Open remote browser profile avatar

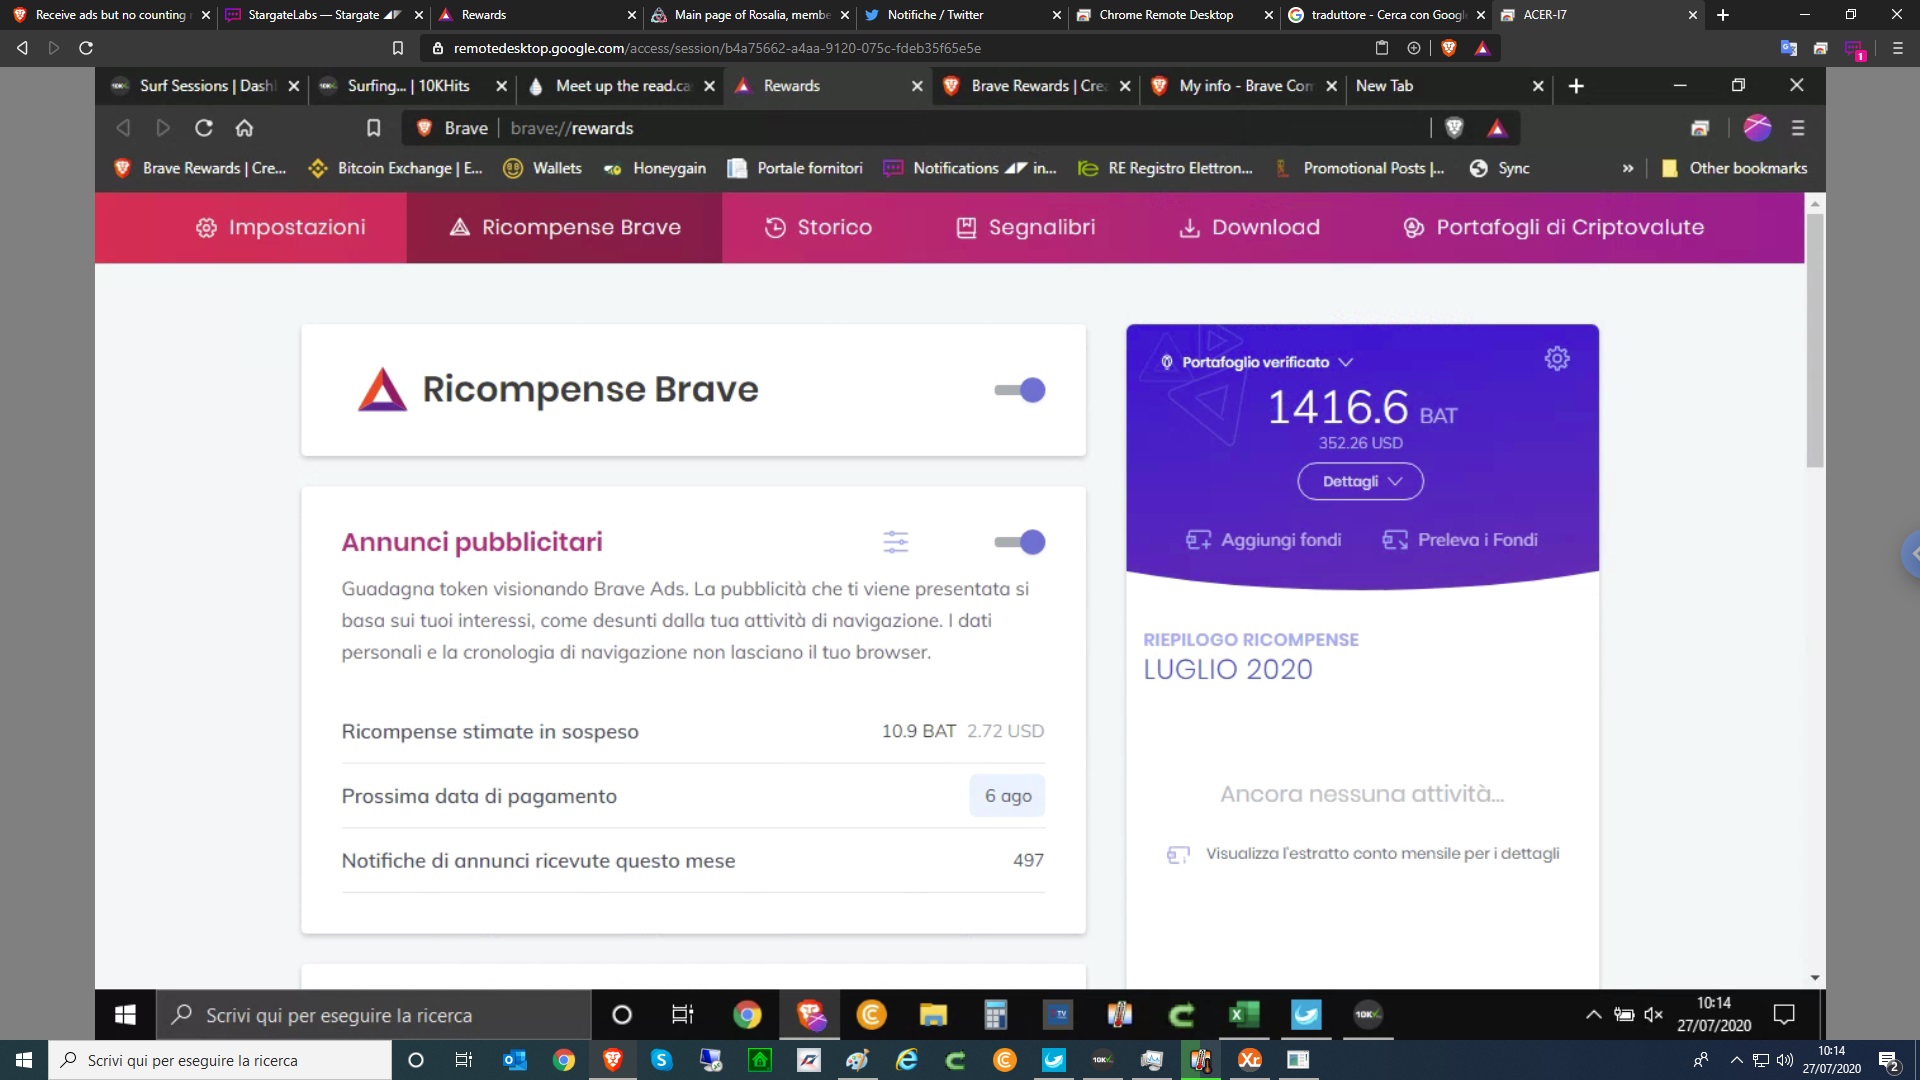click(1757, 128)
